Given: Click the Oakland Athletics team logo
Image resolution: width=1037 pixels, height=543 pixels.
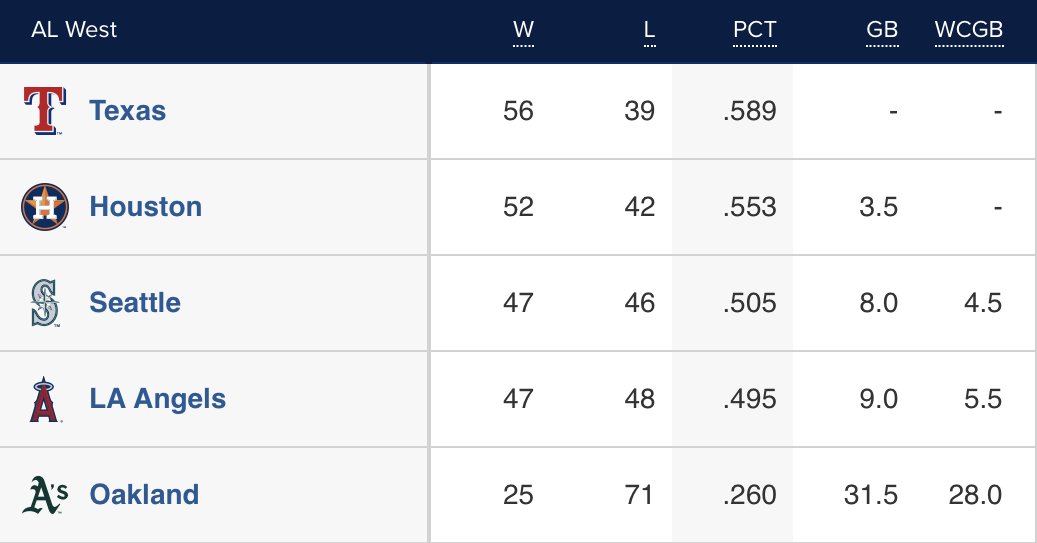Looking at the screenshot, I should (x=45, y=495).
